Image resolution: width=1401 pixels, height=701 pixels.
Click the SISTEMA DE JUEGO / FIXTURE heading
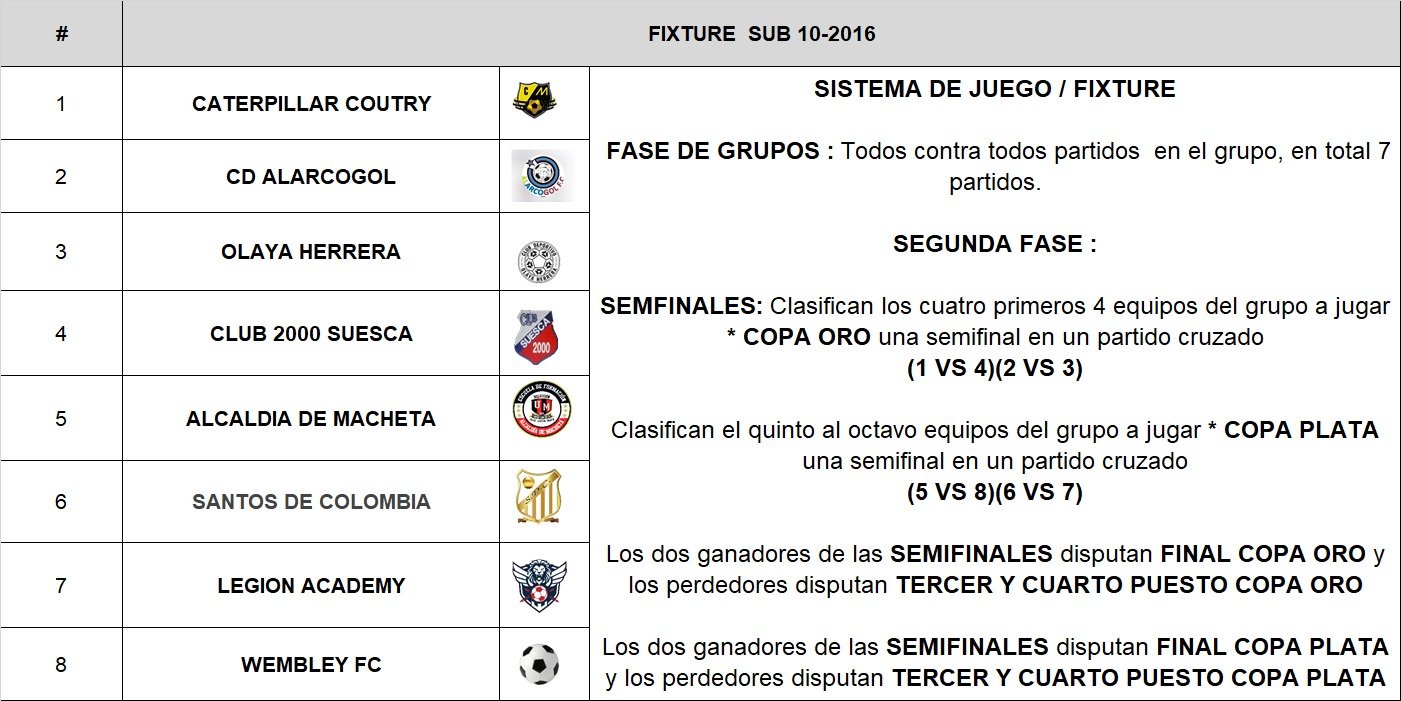pos(994,89)
